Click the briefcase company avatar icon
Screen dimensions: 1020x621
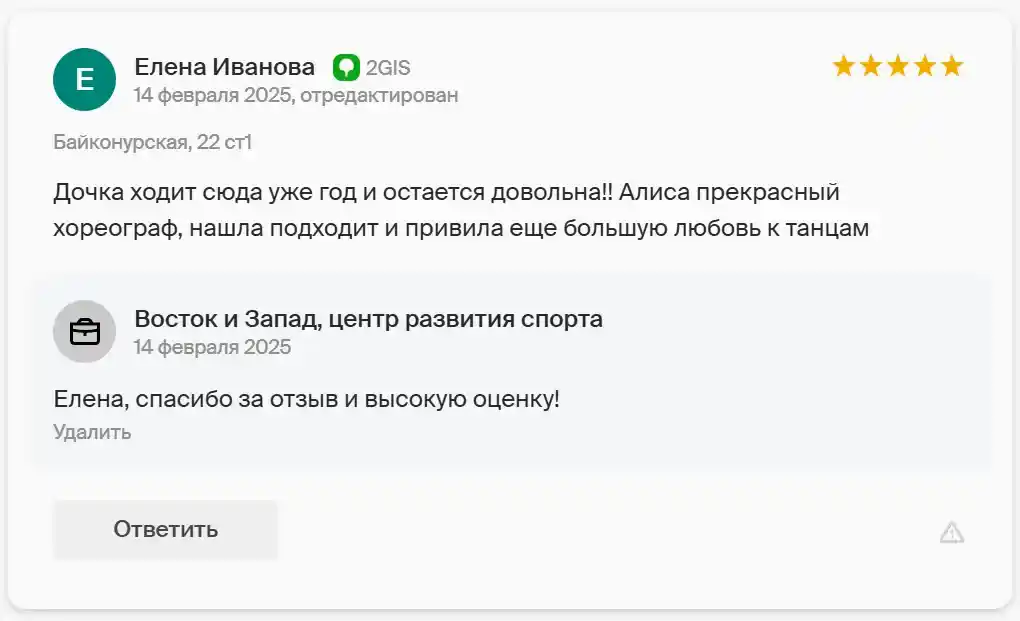coord(85,331)
